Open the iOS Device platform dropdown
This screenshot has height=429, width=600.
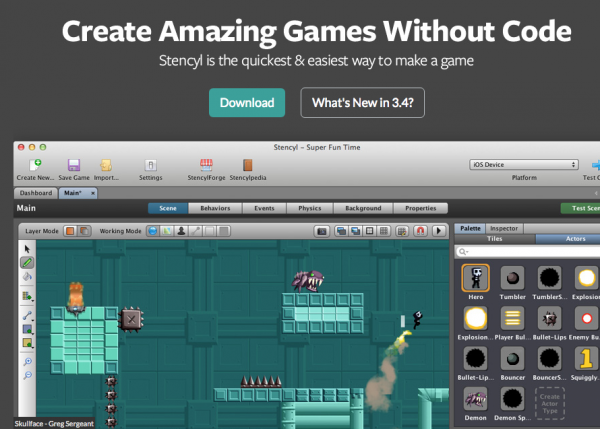524,164
